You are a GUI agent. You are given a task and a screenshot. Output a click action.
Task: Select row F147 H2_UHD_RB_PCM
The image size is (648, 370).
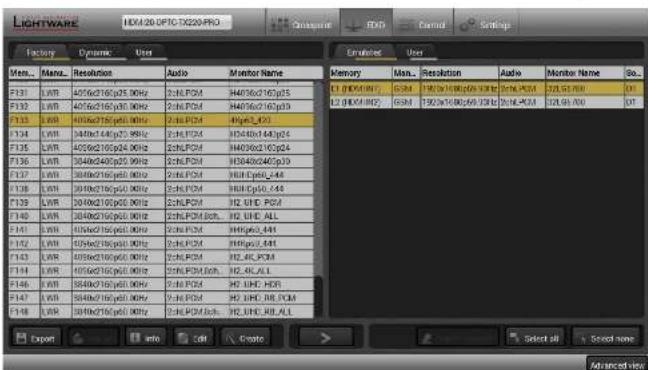pyautogui.click(x=161, y=298)
